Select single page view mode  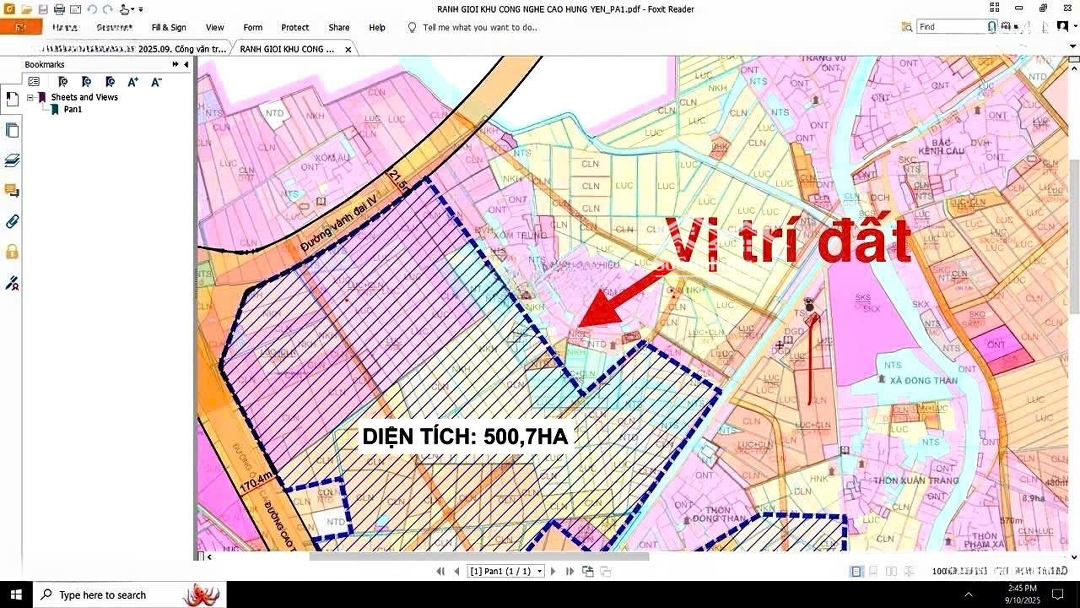pos(856,571)
